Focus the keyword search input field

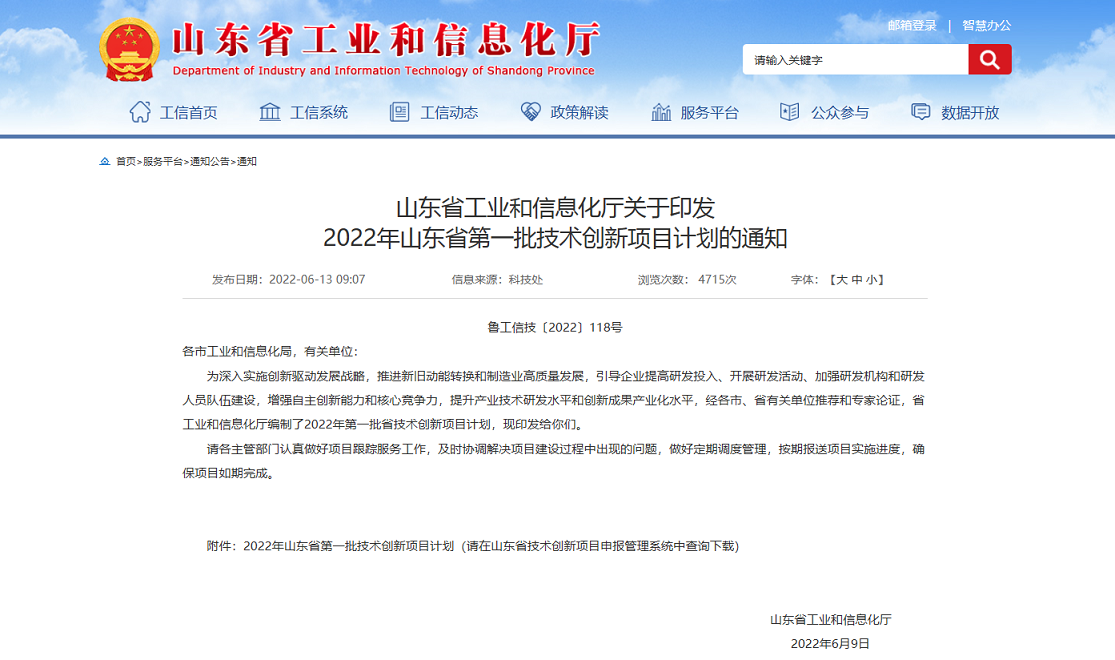point(855,60)
